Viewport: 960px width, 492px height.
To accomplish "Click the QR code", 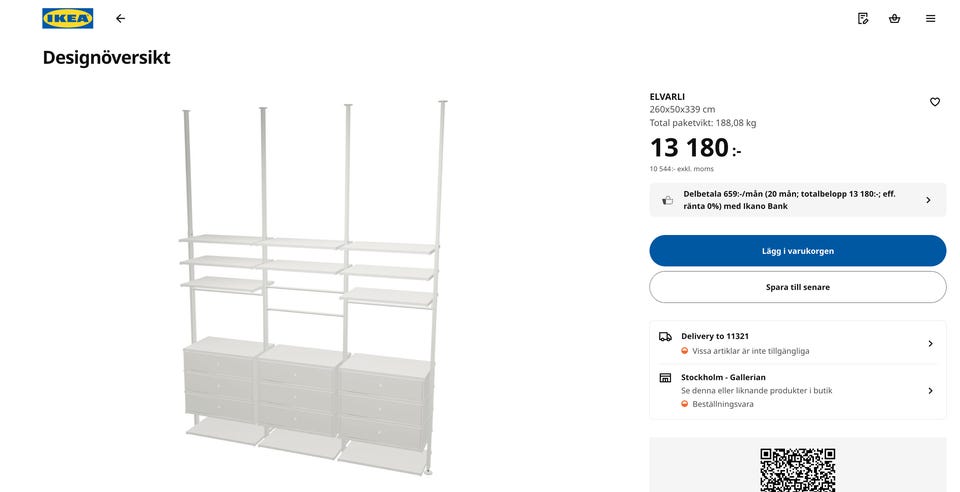I will [797, 469].
